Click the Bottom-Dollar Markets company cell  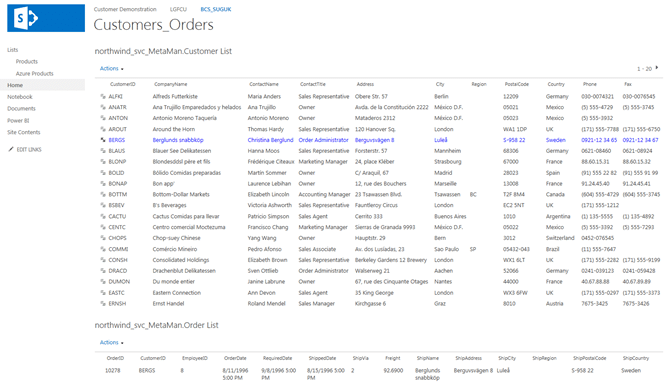pyautogui.click(x=181, y=194)
